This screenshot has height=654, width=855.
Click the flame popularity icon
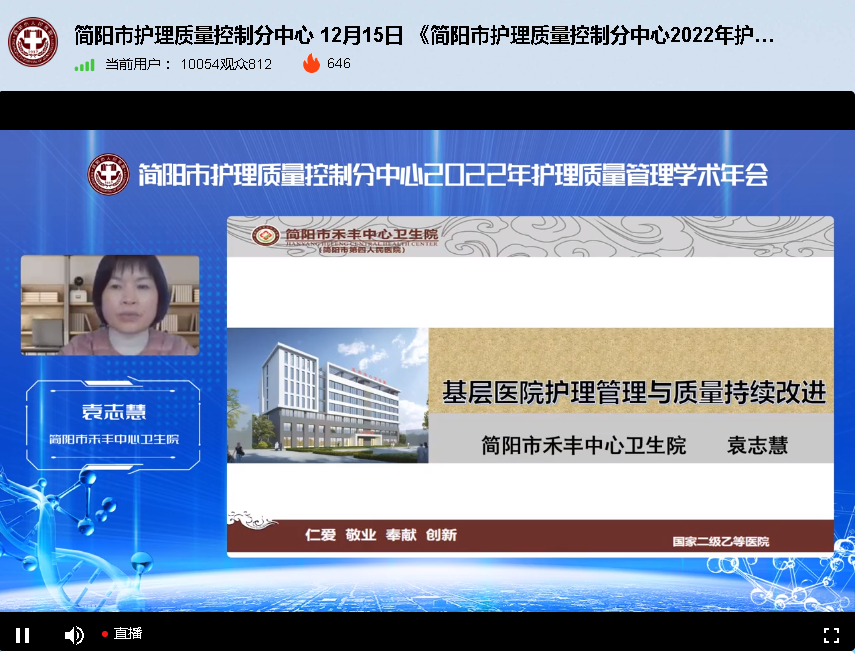311,63
